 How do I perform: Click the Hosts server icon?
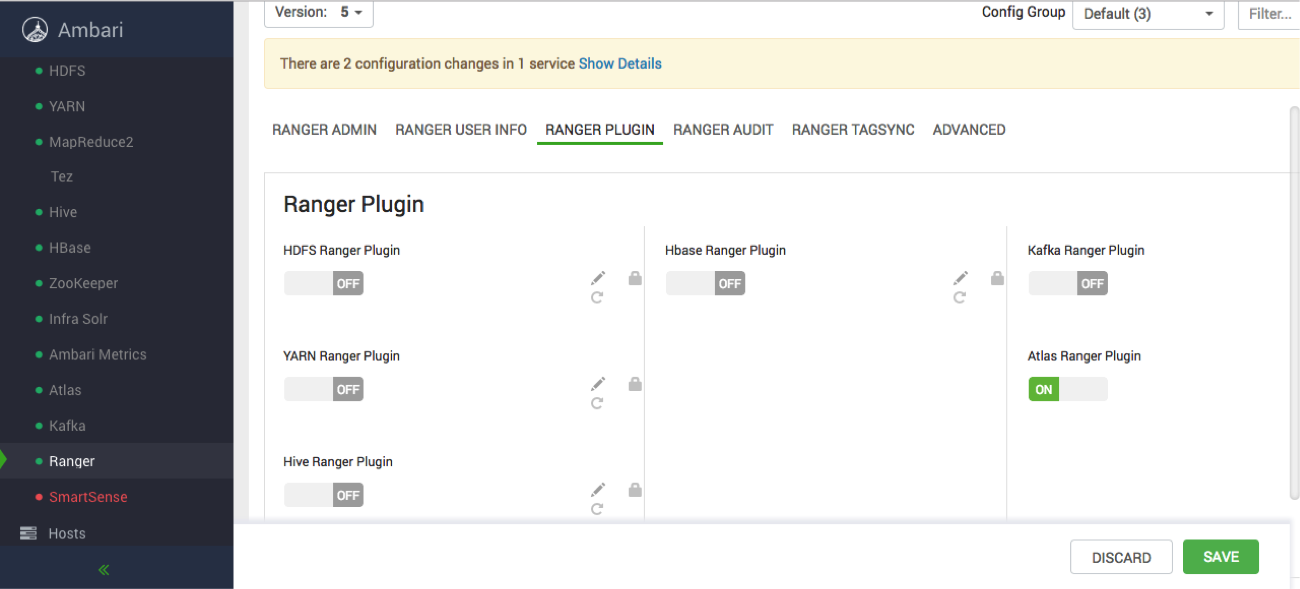tap(29, 534)
